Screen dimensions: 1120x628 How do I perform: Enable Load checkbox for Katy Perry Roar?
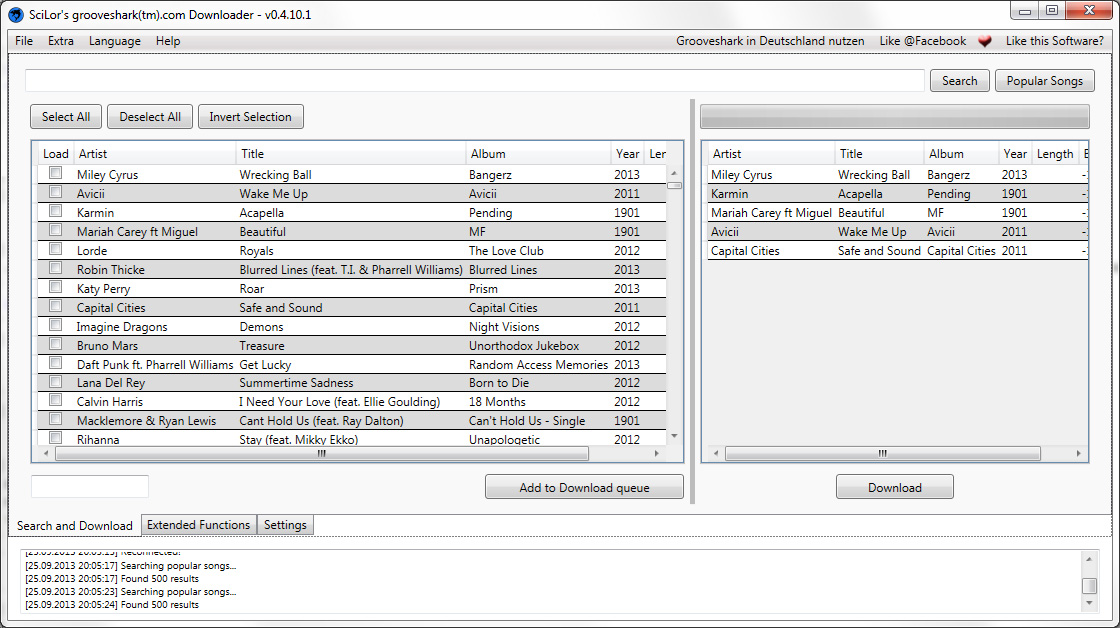coord(56,287)
